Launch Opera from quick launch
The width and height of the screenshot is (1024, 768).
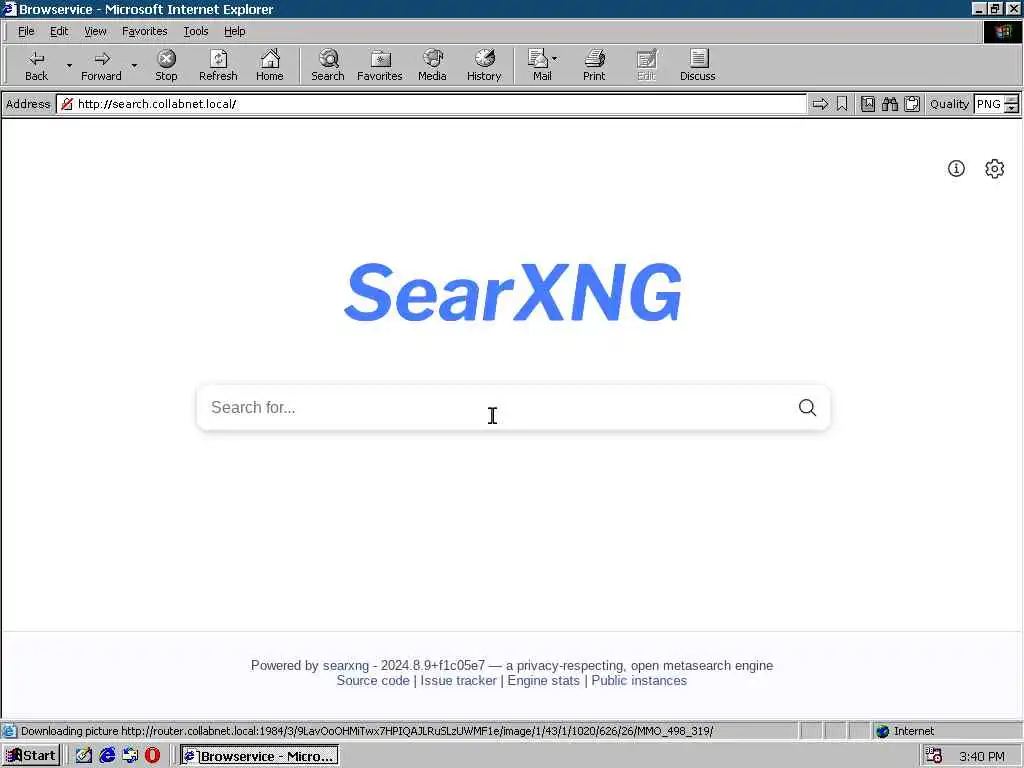[152, 756]
